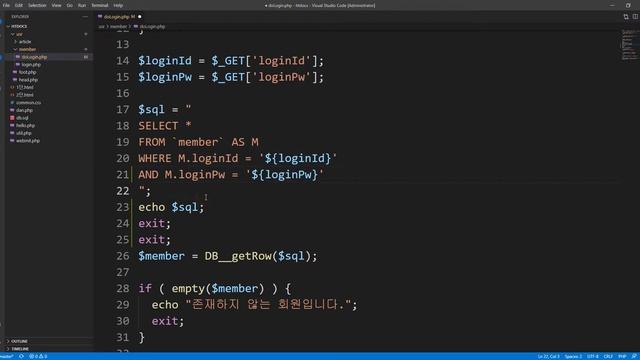Open the Edit menu
Image resolution: width=640 pixels, height=360 pixels.
[19, 5]
